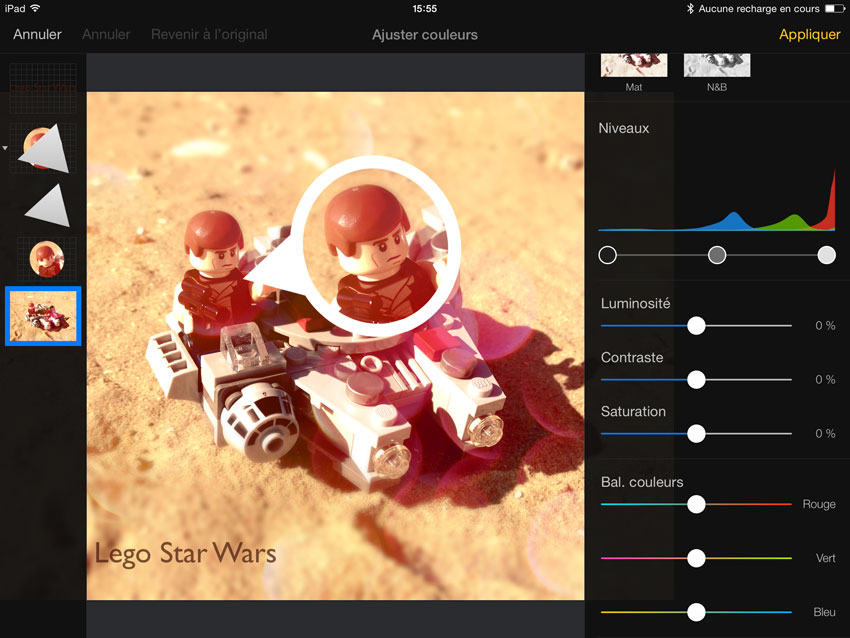Click the Saturation slider knob
This screenshot has width=850, height=638.
coord(696,434)
